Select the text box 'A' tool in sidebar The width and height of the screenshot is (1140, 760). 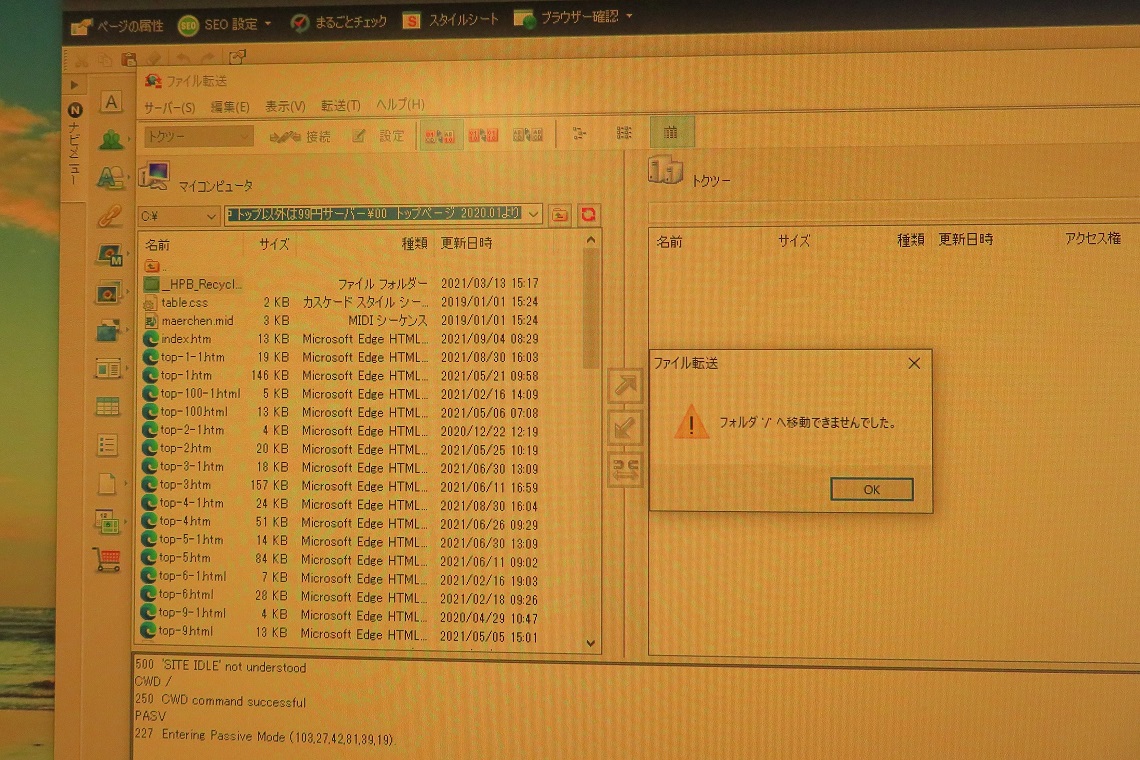click(111, 102)
